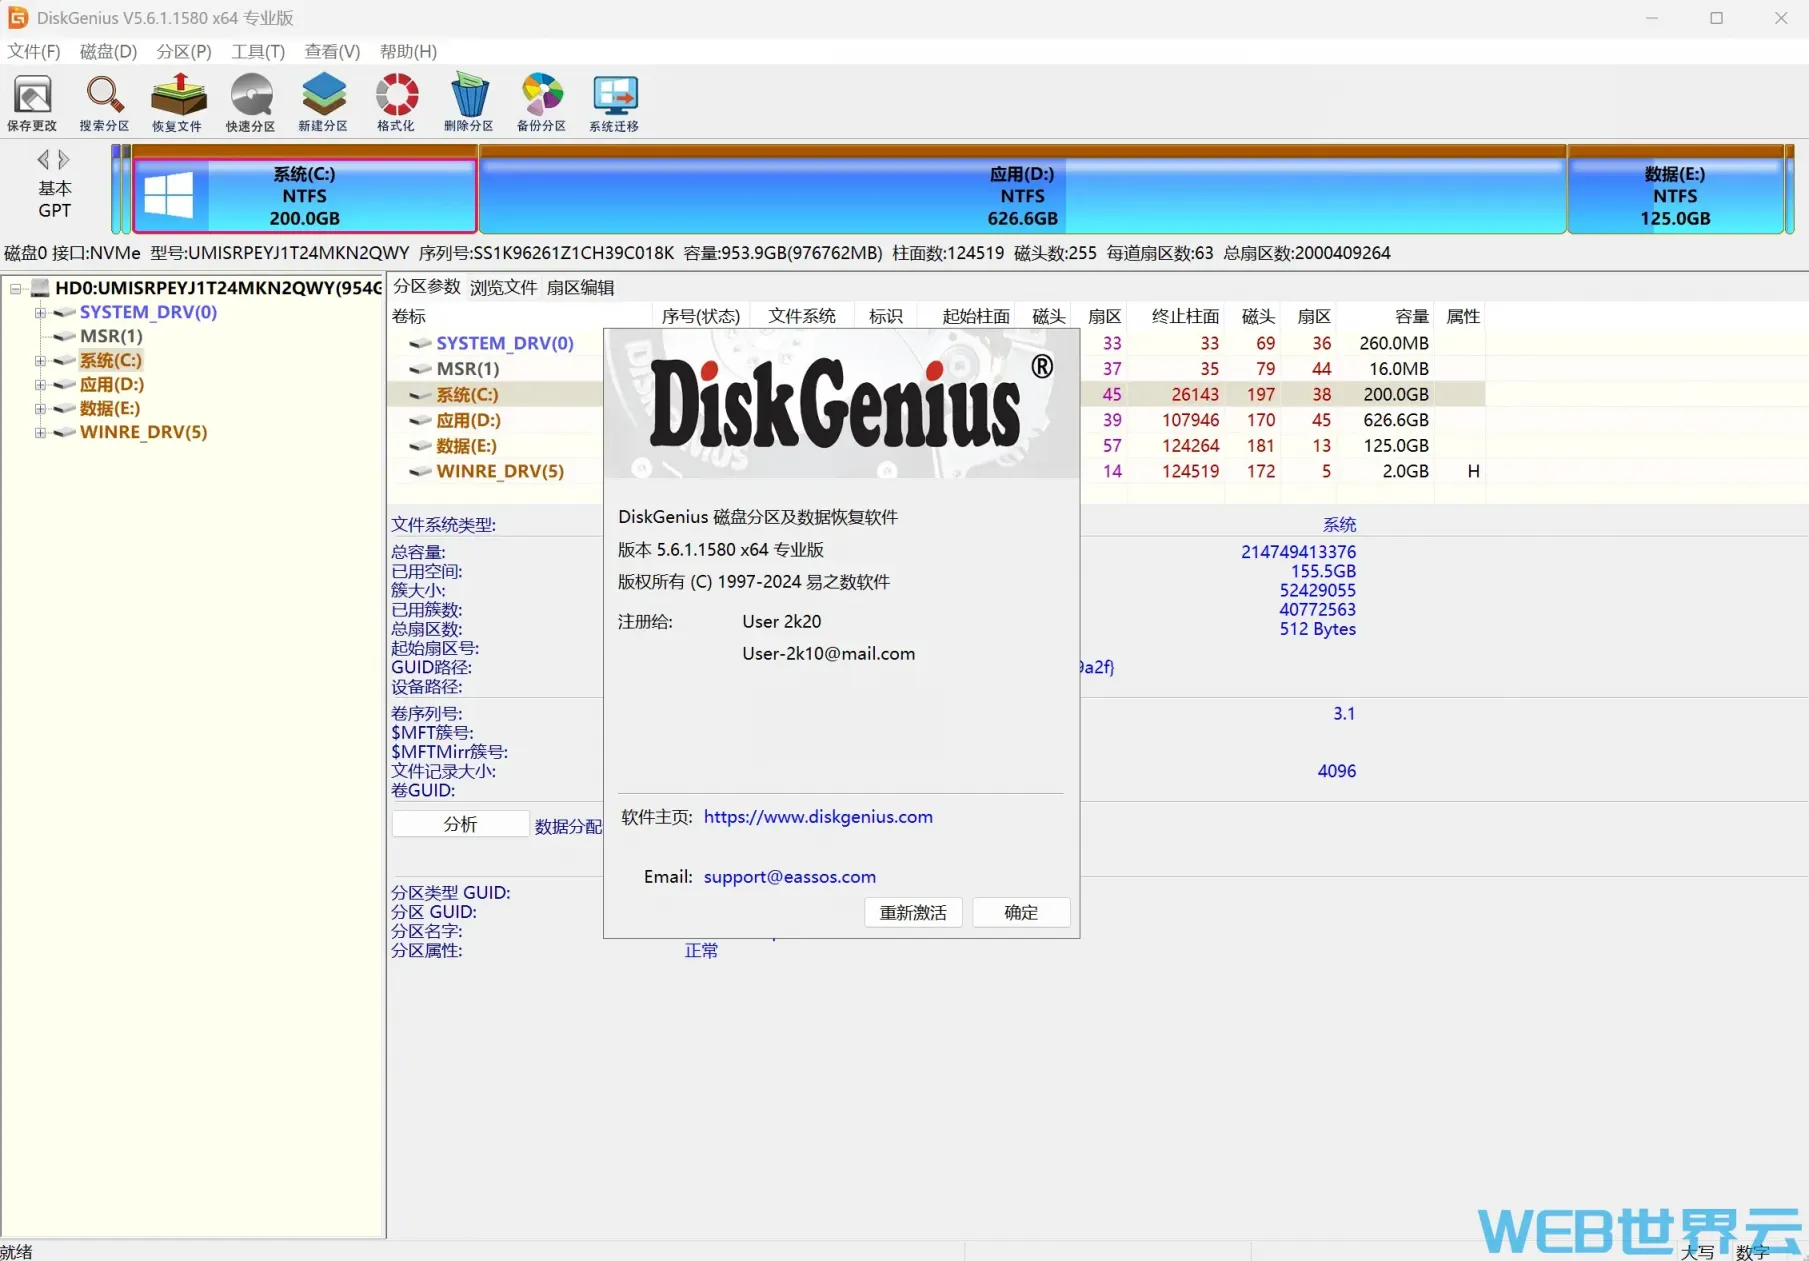Open the 文件(F) menu
1809x1261 pixels.
click(34, 51)
